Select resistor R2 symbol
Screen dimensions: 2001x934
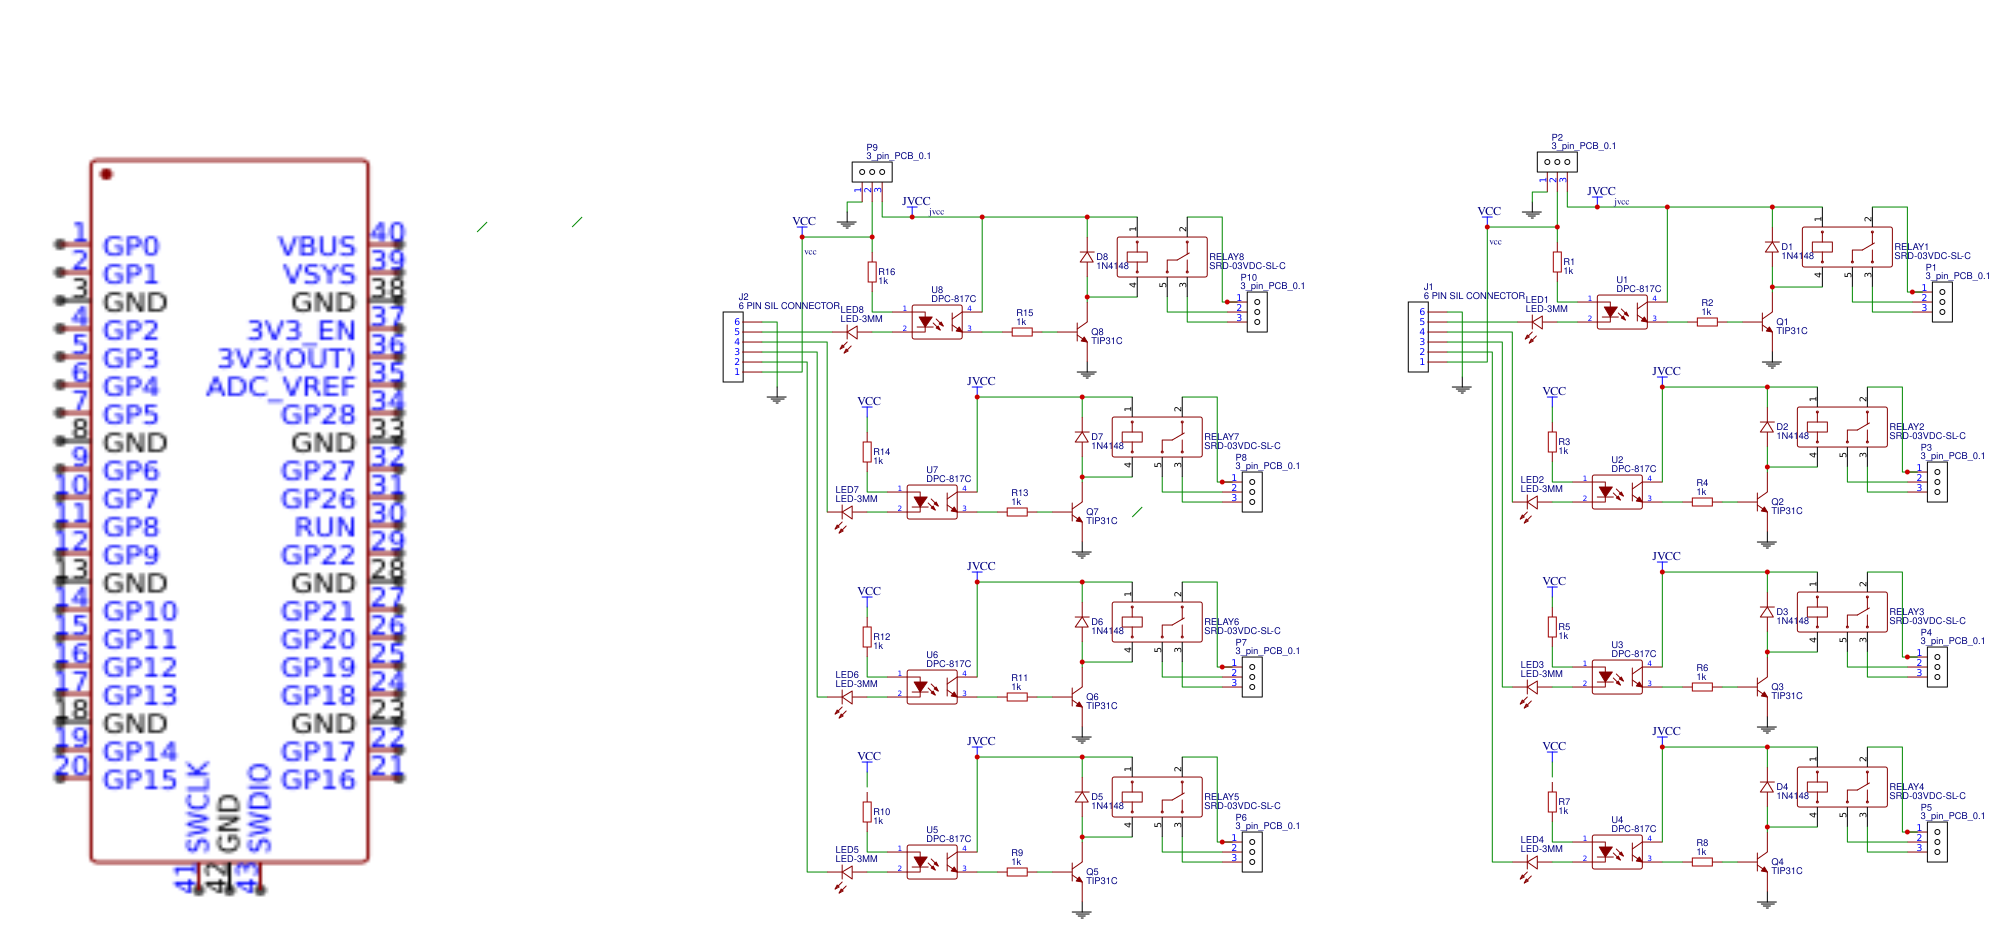(x=1707, y=322)
